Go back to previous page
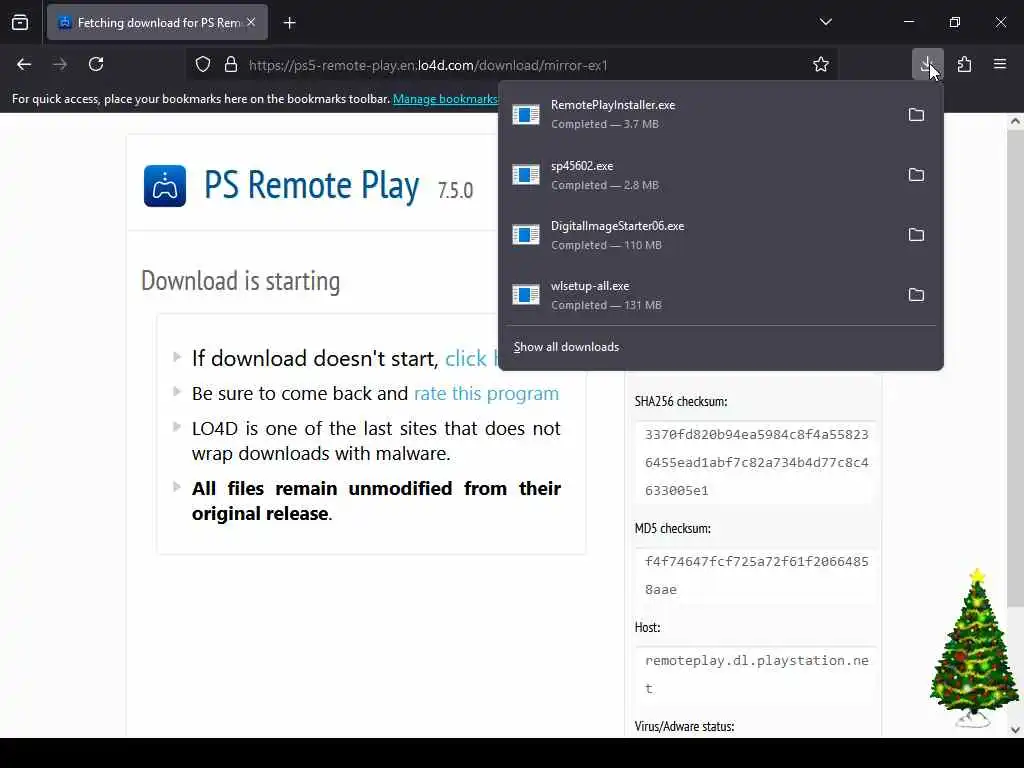This screenshot has width=1024, height=768. pyautogui.click(x=24, y=64)
